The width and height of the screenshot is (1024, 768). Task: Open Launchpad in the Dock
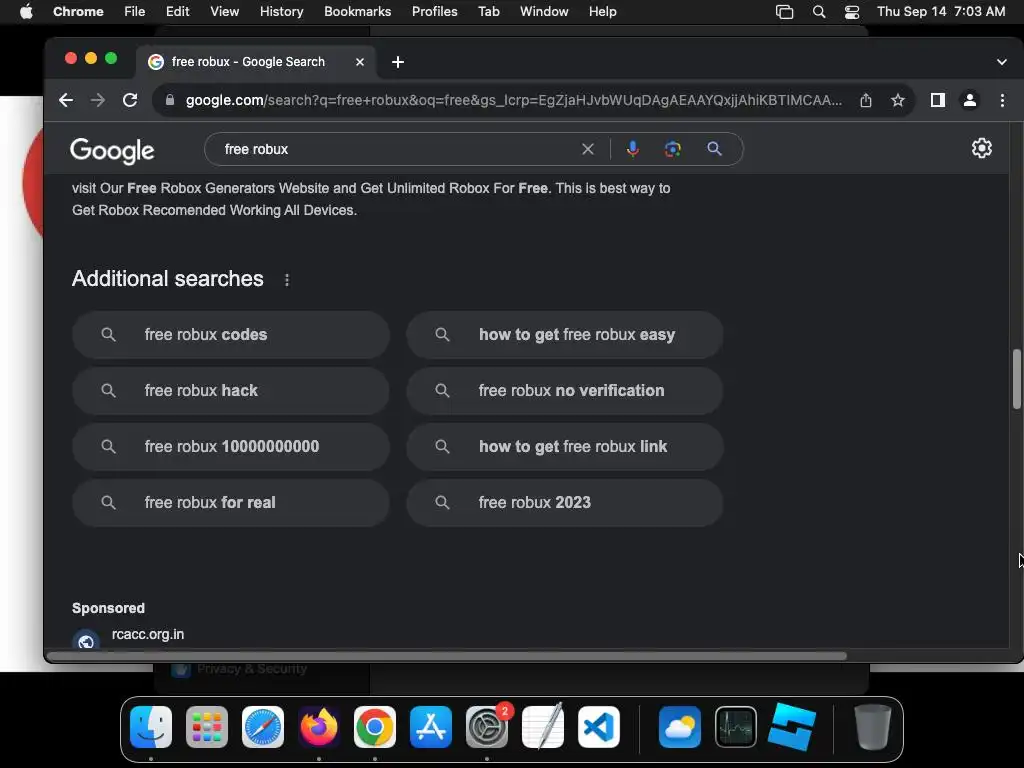click(x=207, y=727)
